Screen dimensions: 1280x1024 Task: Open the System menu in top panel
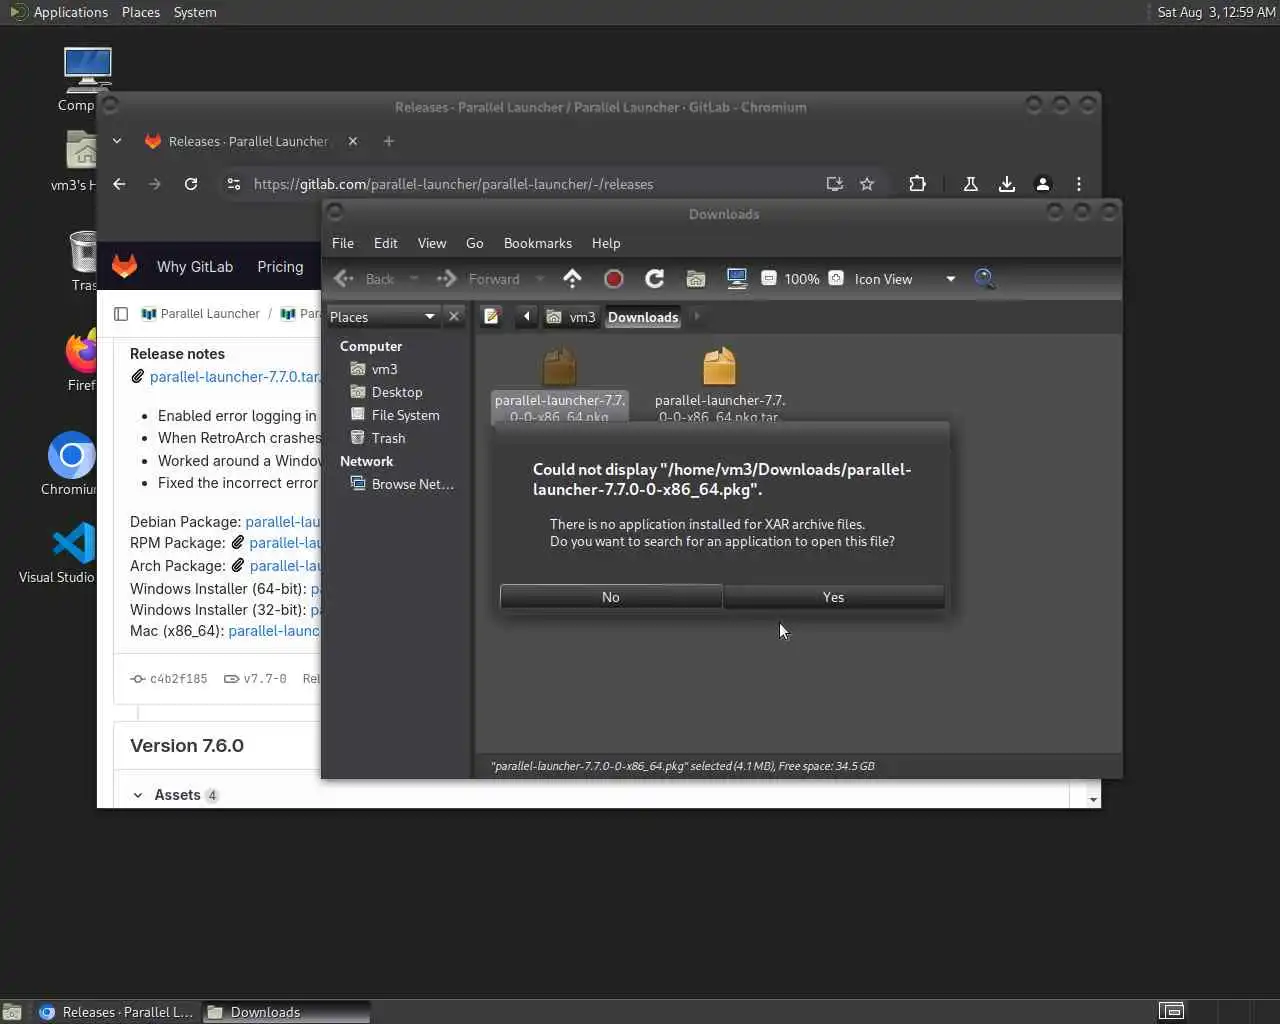195,12
